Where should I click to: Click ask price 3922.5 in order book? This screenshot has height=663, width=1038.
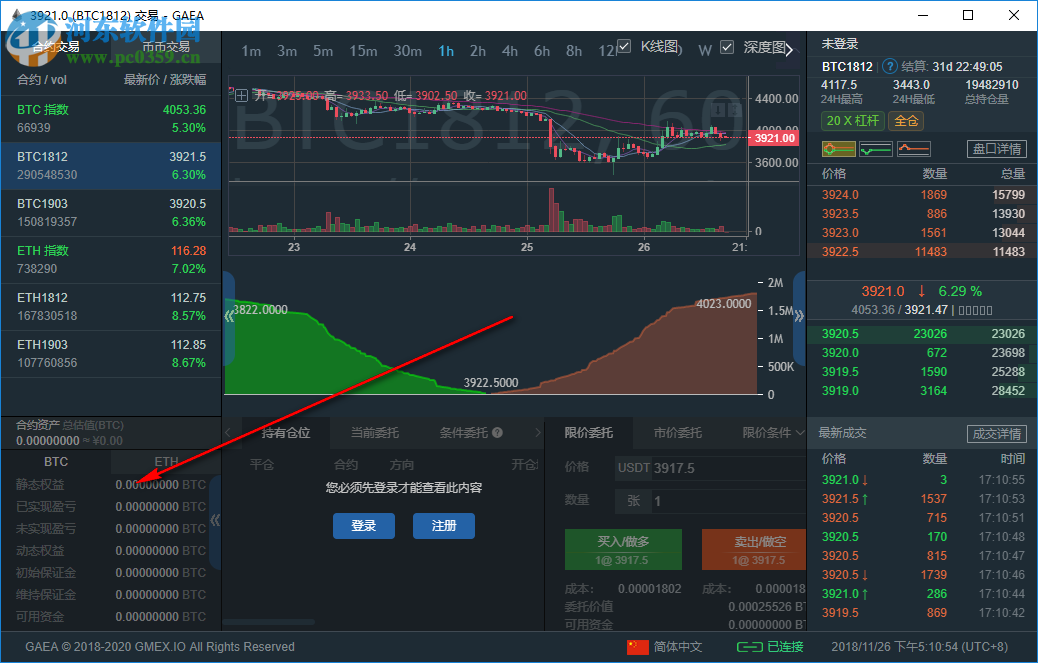pyautogui.click(x=840, y=251)
